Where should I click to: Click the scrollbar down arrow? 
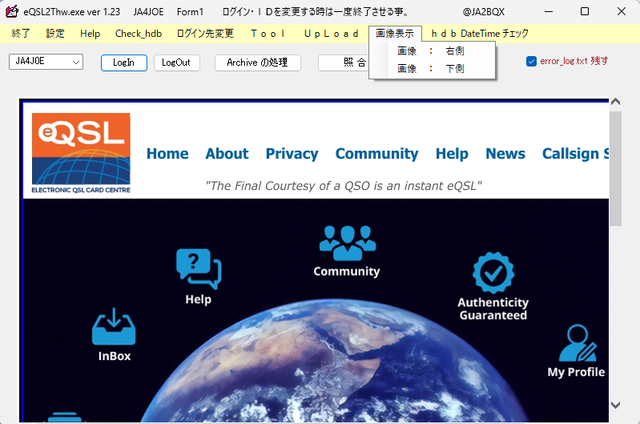[x=616, y=405]
